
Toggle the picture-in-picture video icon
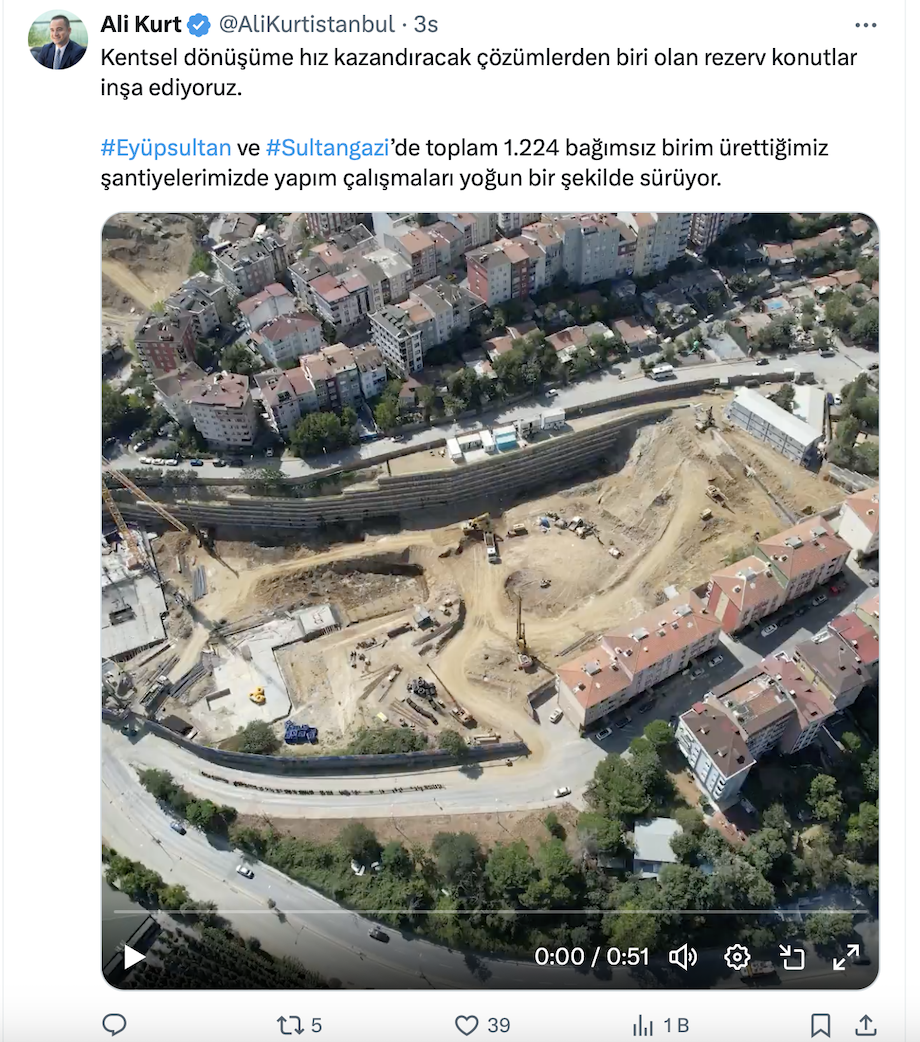click(x=792, y=957)
